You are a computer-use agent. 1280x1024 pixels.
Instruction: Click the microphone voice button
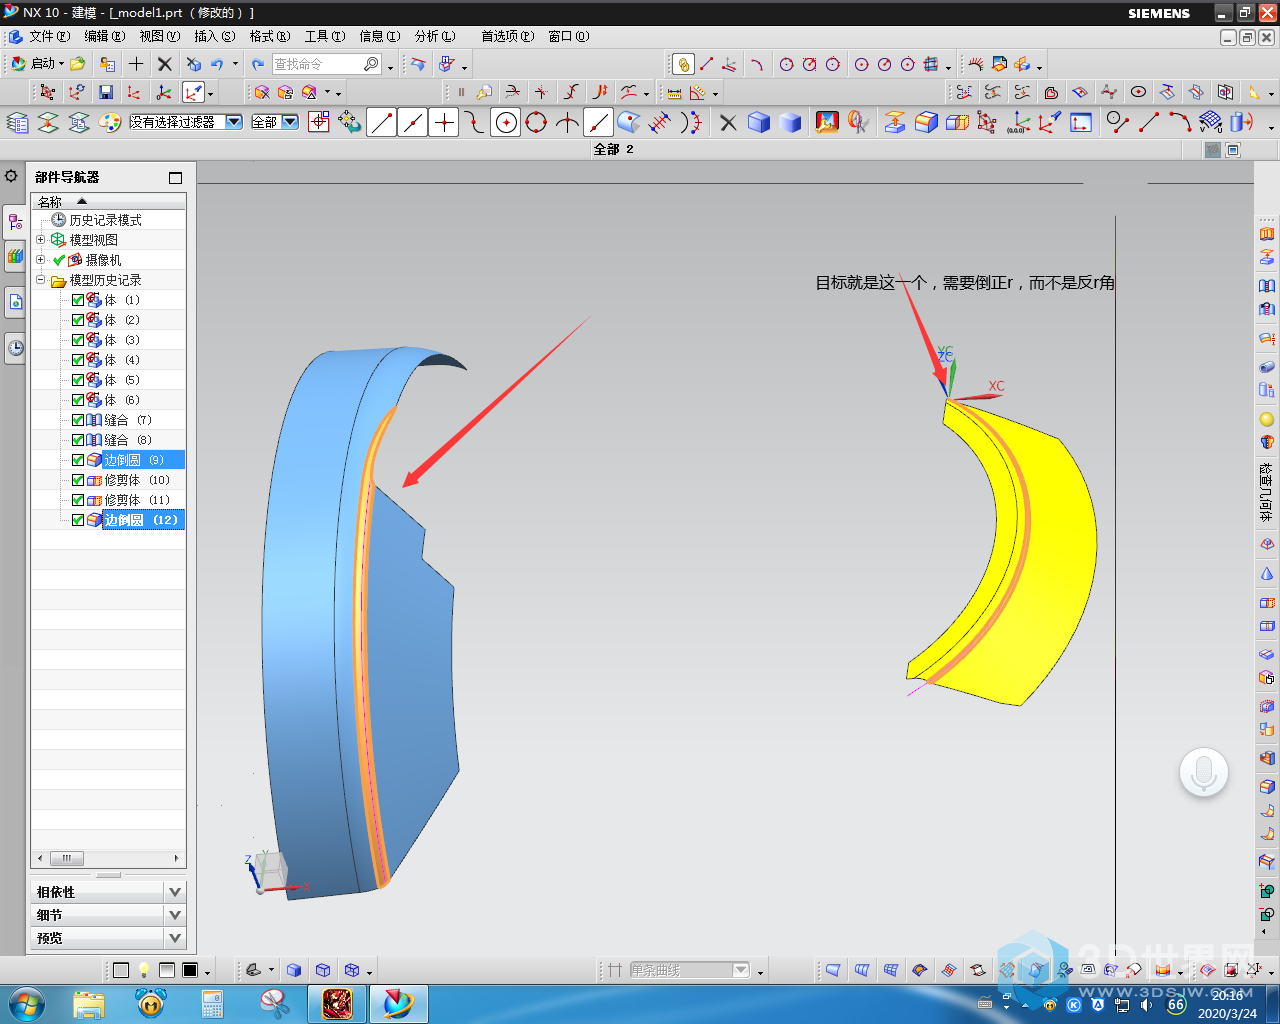coord(1203,773)
